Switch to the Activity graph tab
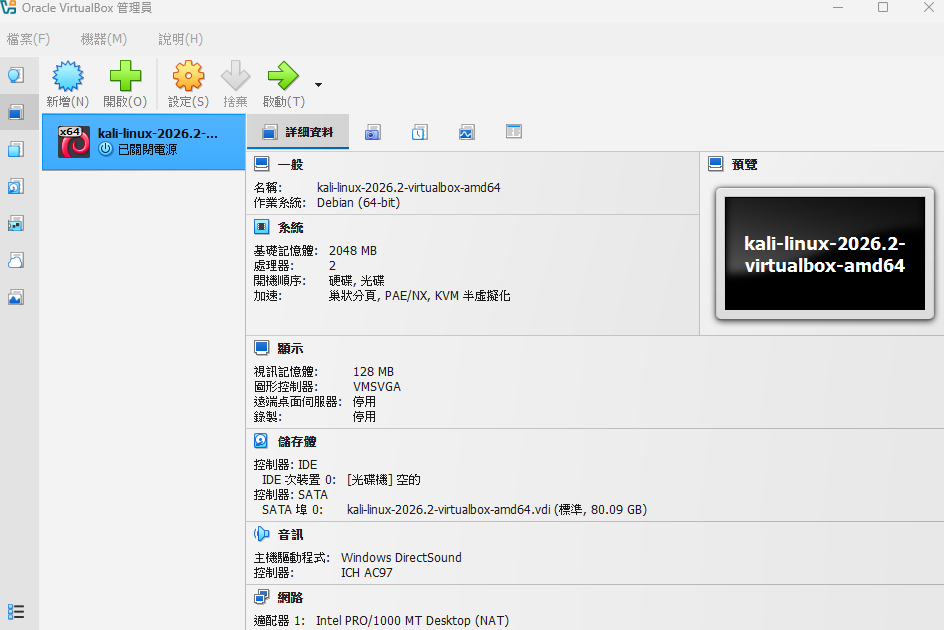The height and width of the screenshot is (630, 944). 467,132
